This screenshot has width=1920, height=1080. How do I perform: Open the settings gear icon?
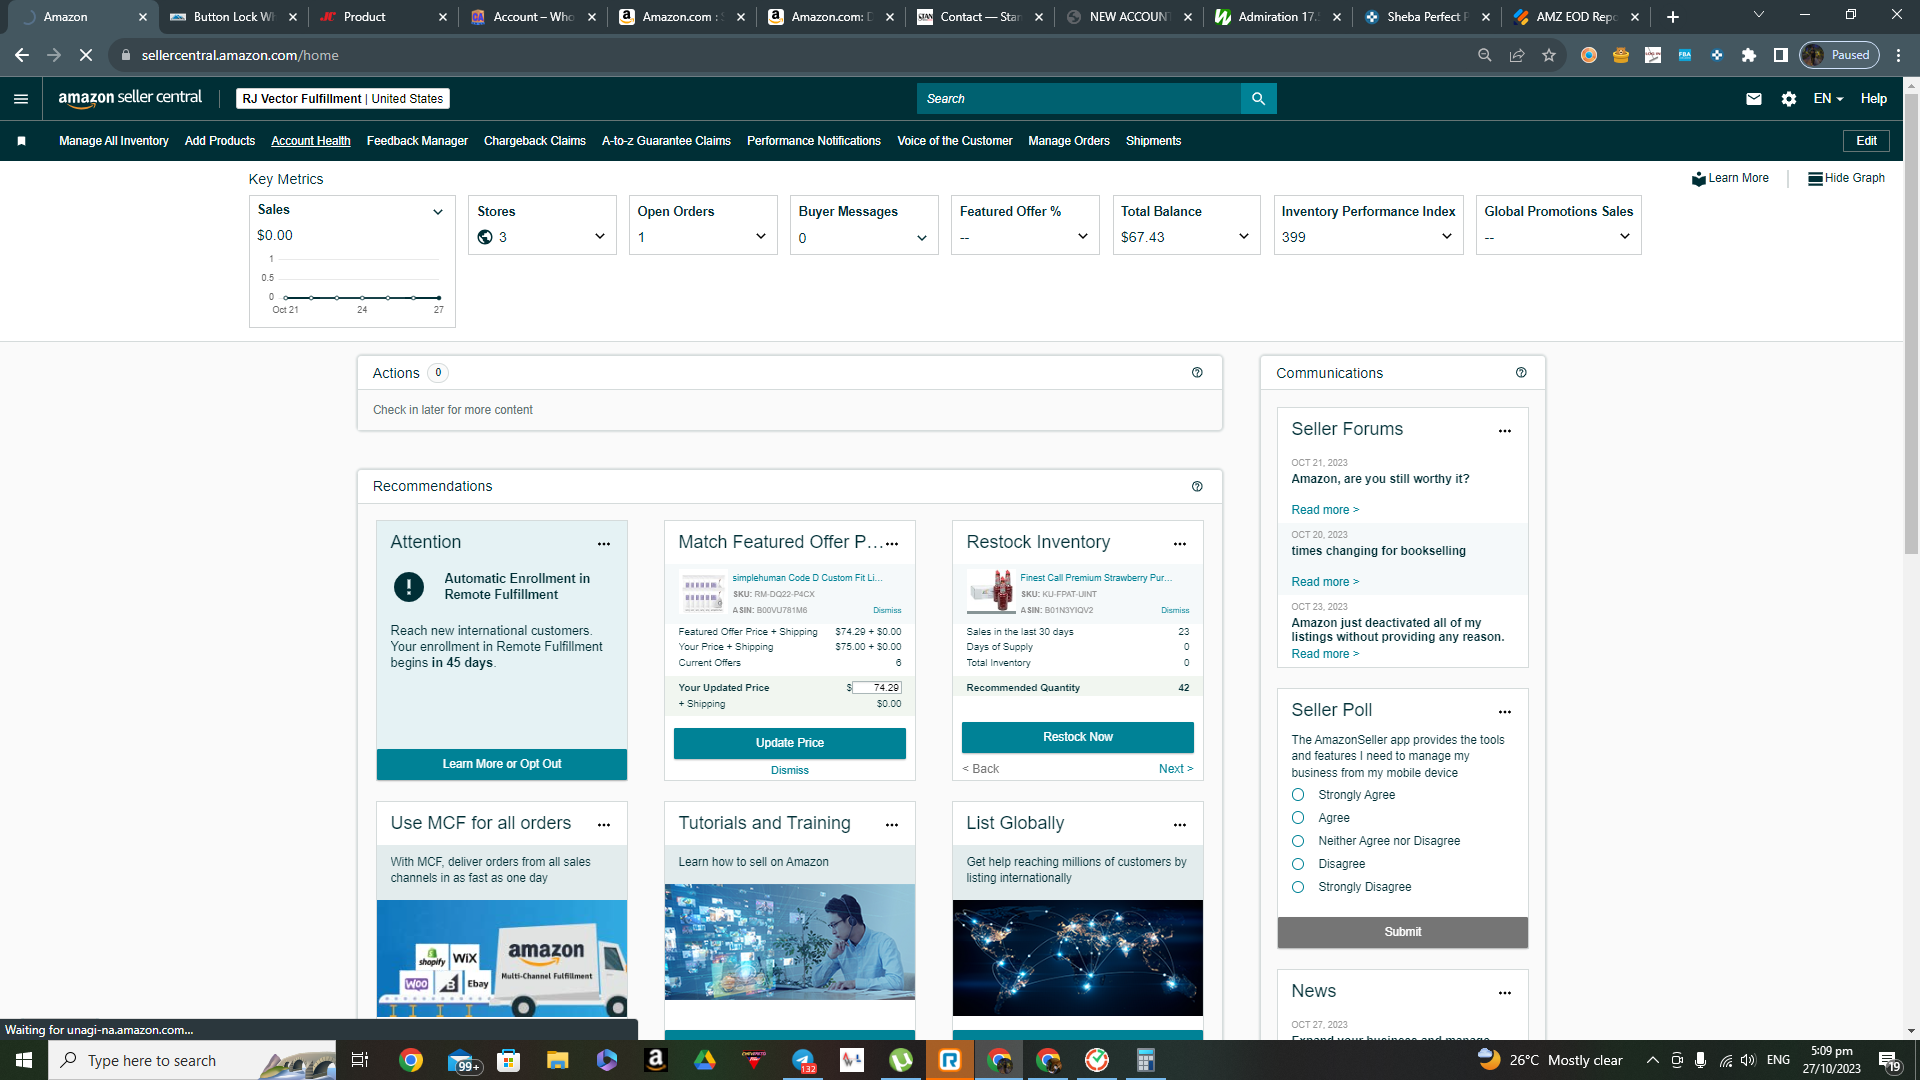[1789, 99]
